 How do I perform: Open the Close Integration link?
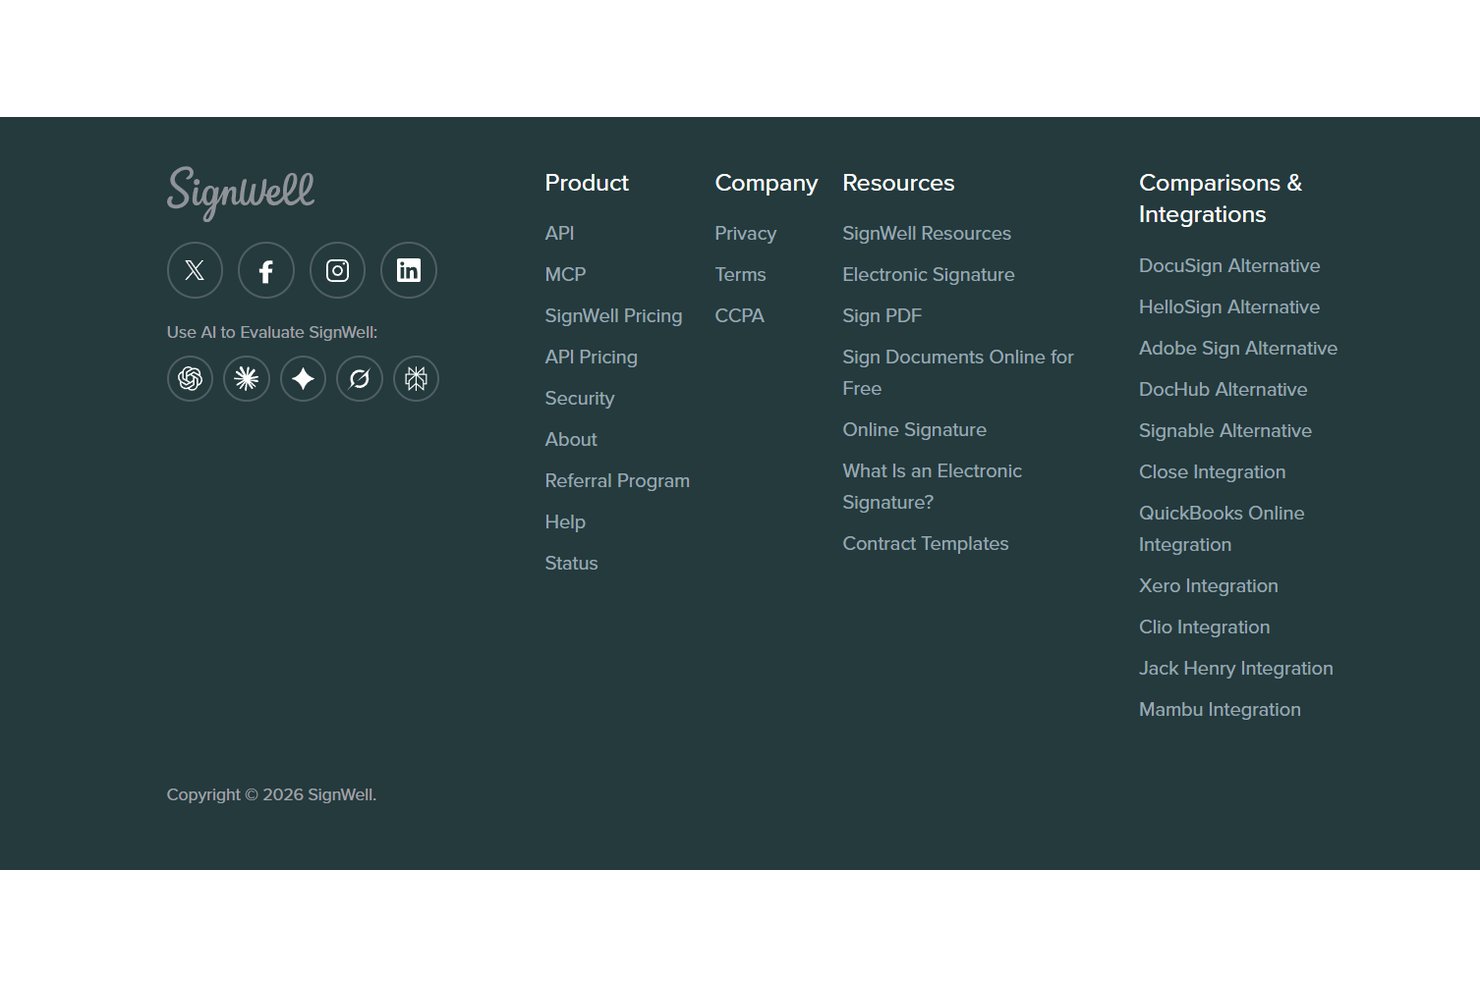pyautogui.click(x=1213, y=472)
